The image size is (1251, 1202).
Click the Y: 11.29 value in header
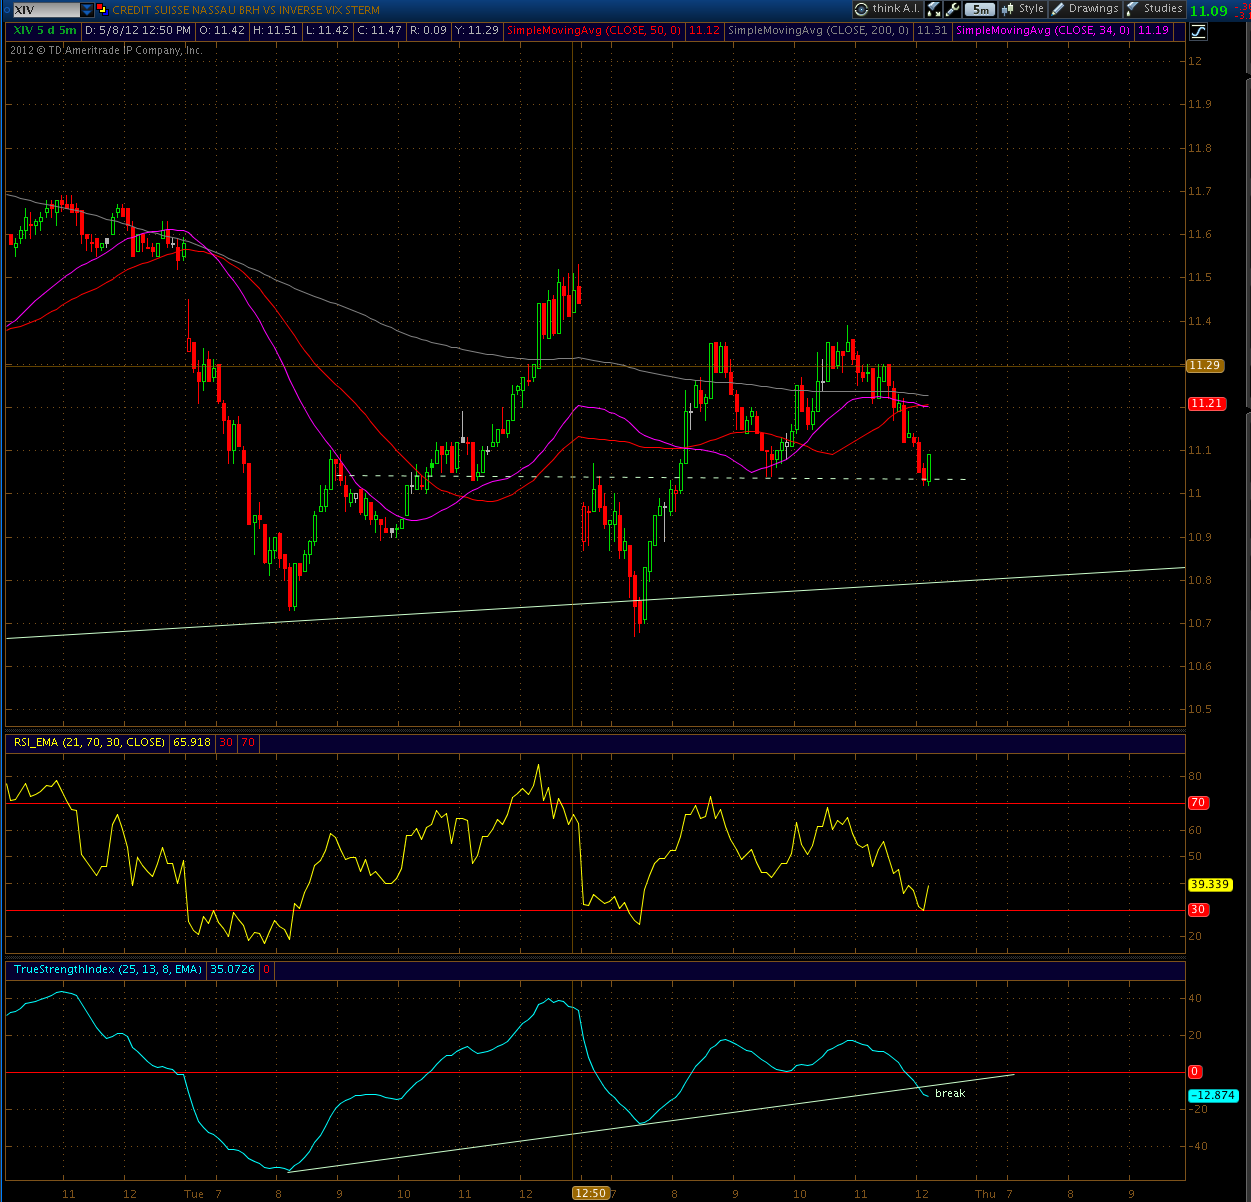click(x=476, y=30)
